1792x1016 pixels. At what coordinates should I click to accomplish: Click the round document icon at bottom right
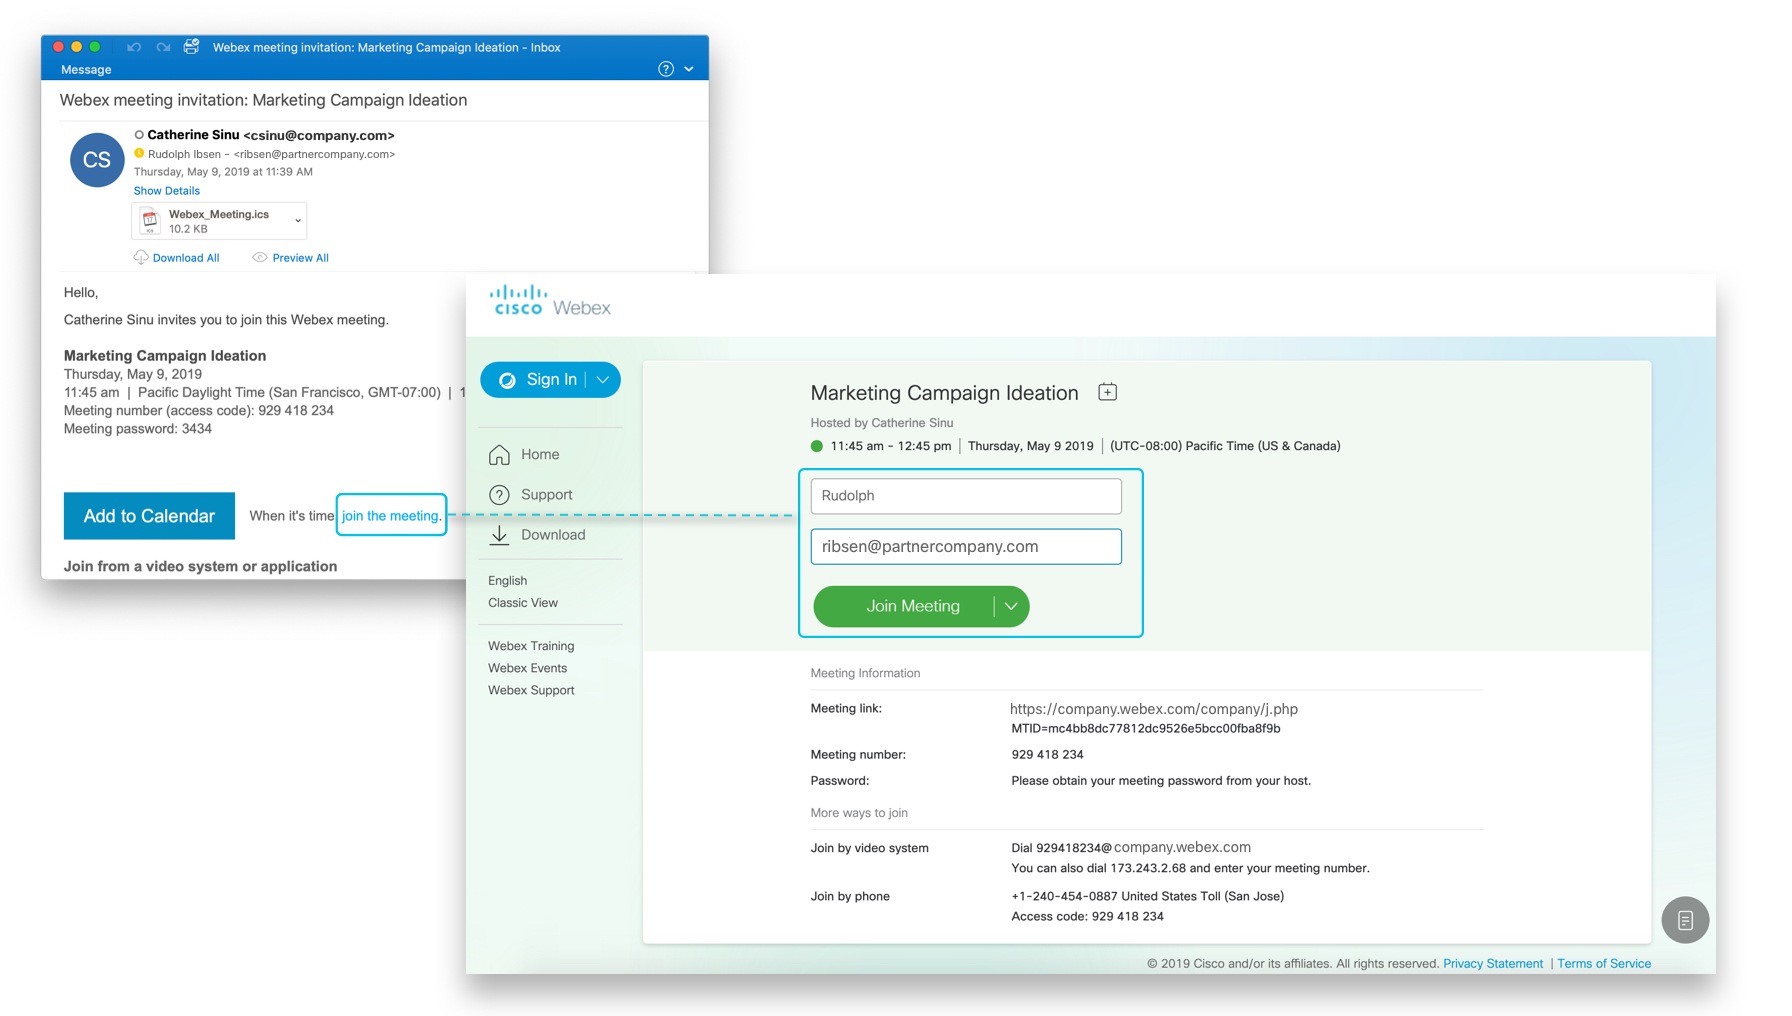click(x=1685, y=920)
